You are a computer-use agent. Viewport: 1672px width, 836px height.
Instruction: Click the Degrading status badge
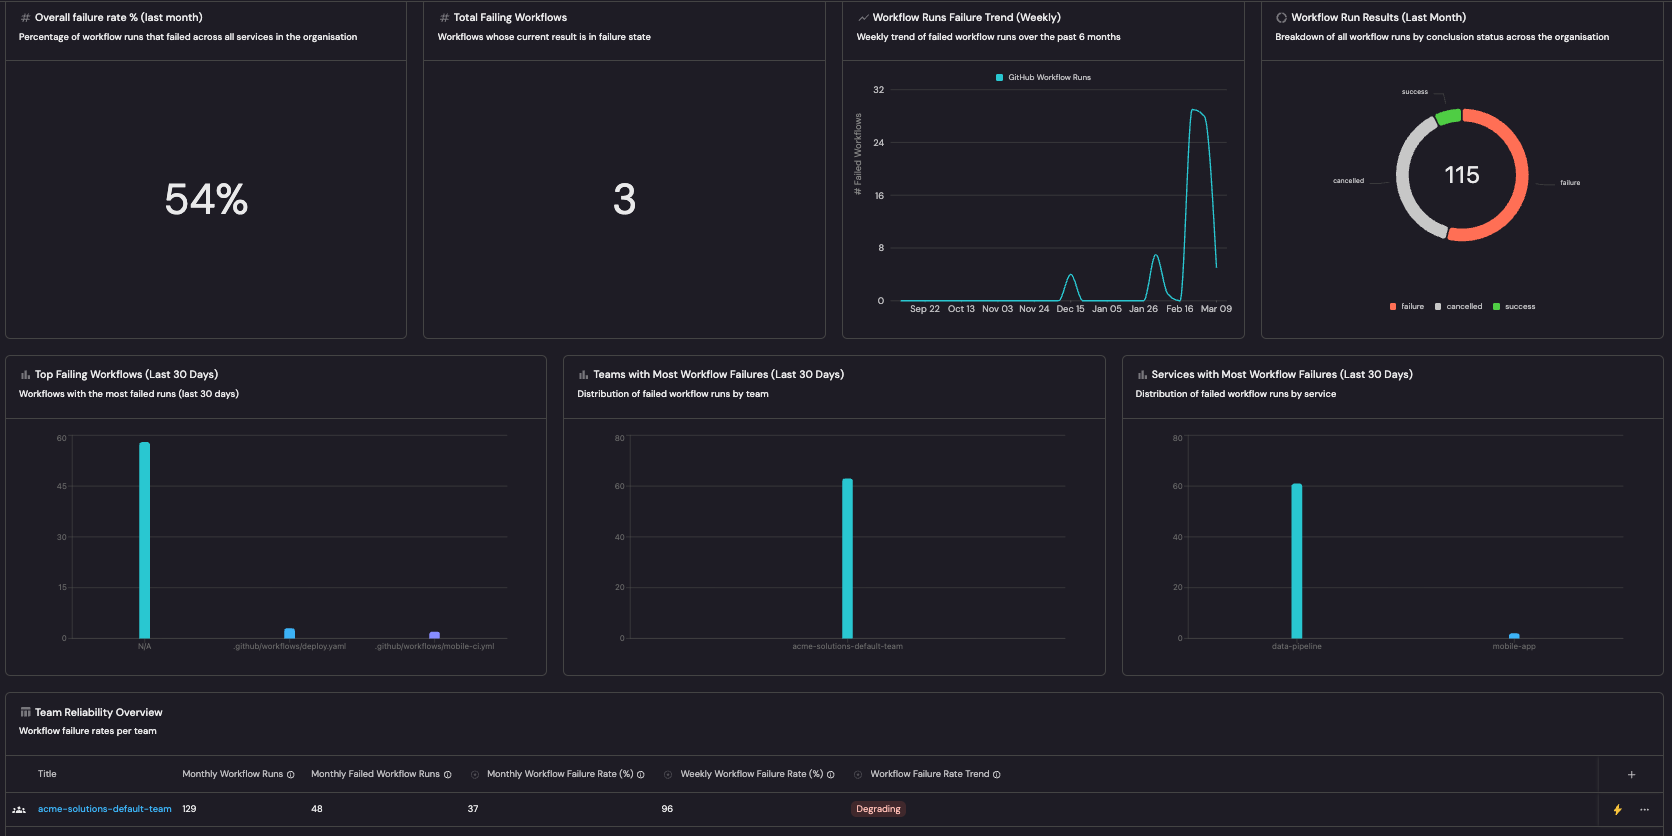[x=878, y=809]
